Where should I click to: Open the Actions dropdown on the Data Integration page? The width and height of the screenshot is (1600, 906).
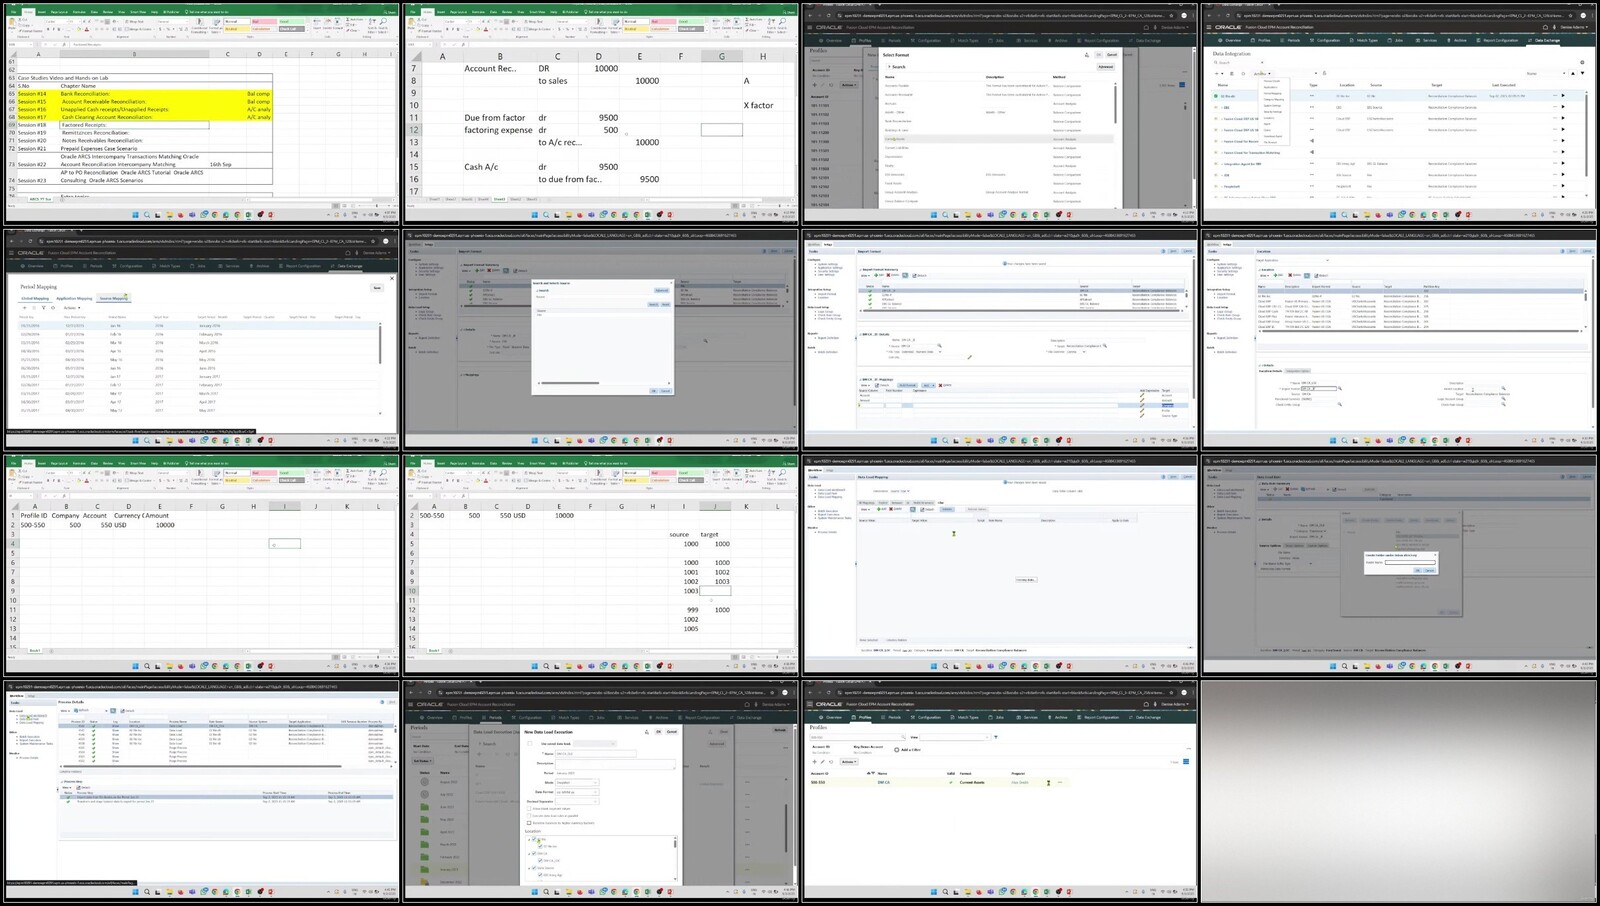pos(1261,73)
